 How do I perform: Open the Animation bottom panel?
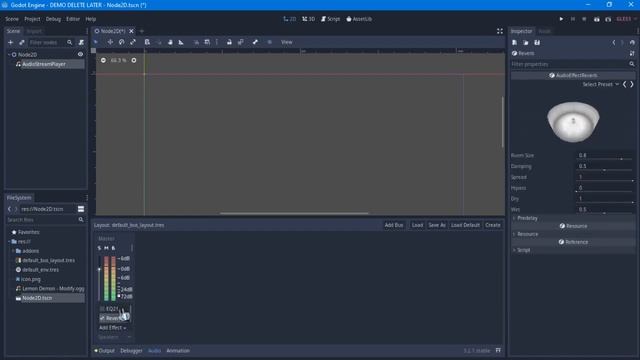(x=178, y=351)
